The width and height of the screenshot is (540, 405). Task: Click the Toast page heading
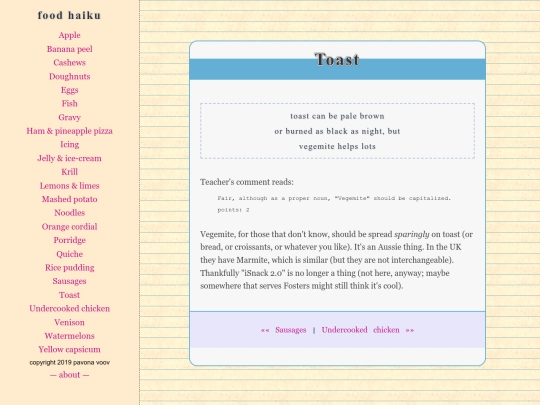coord(337,60)
